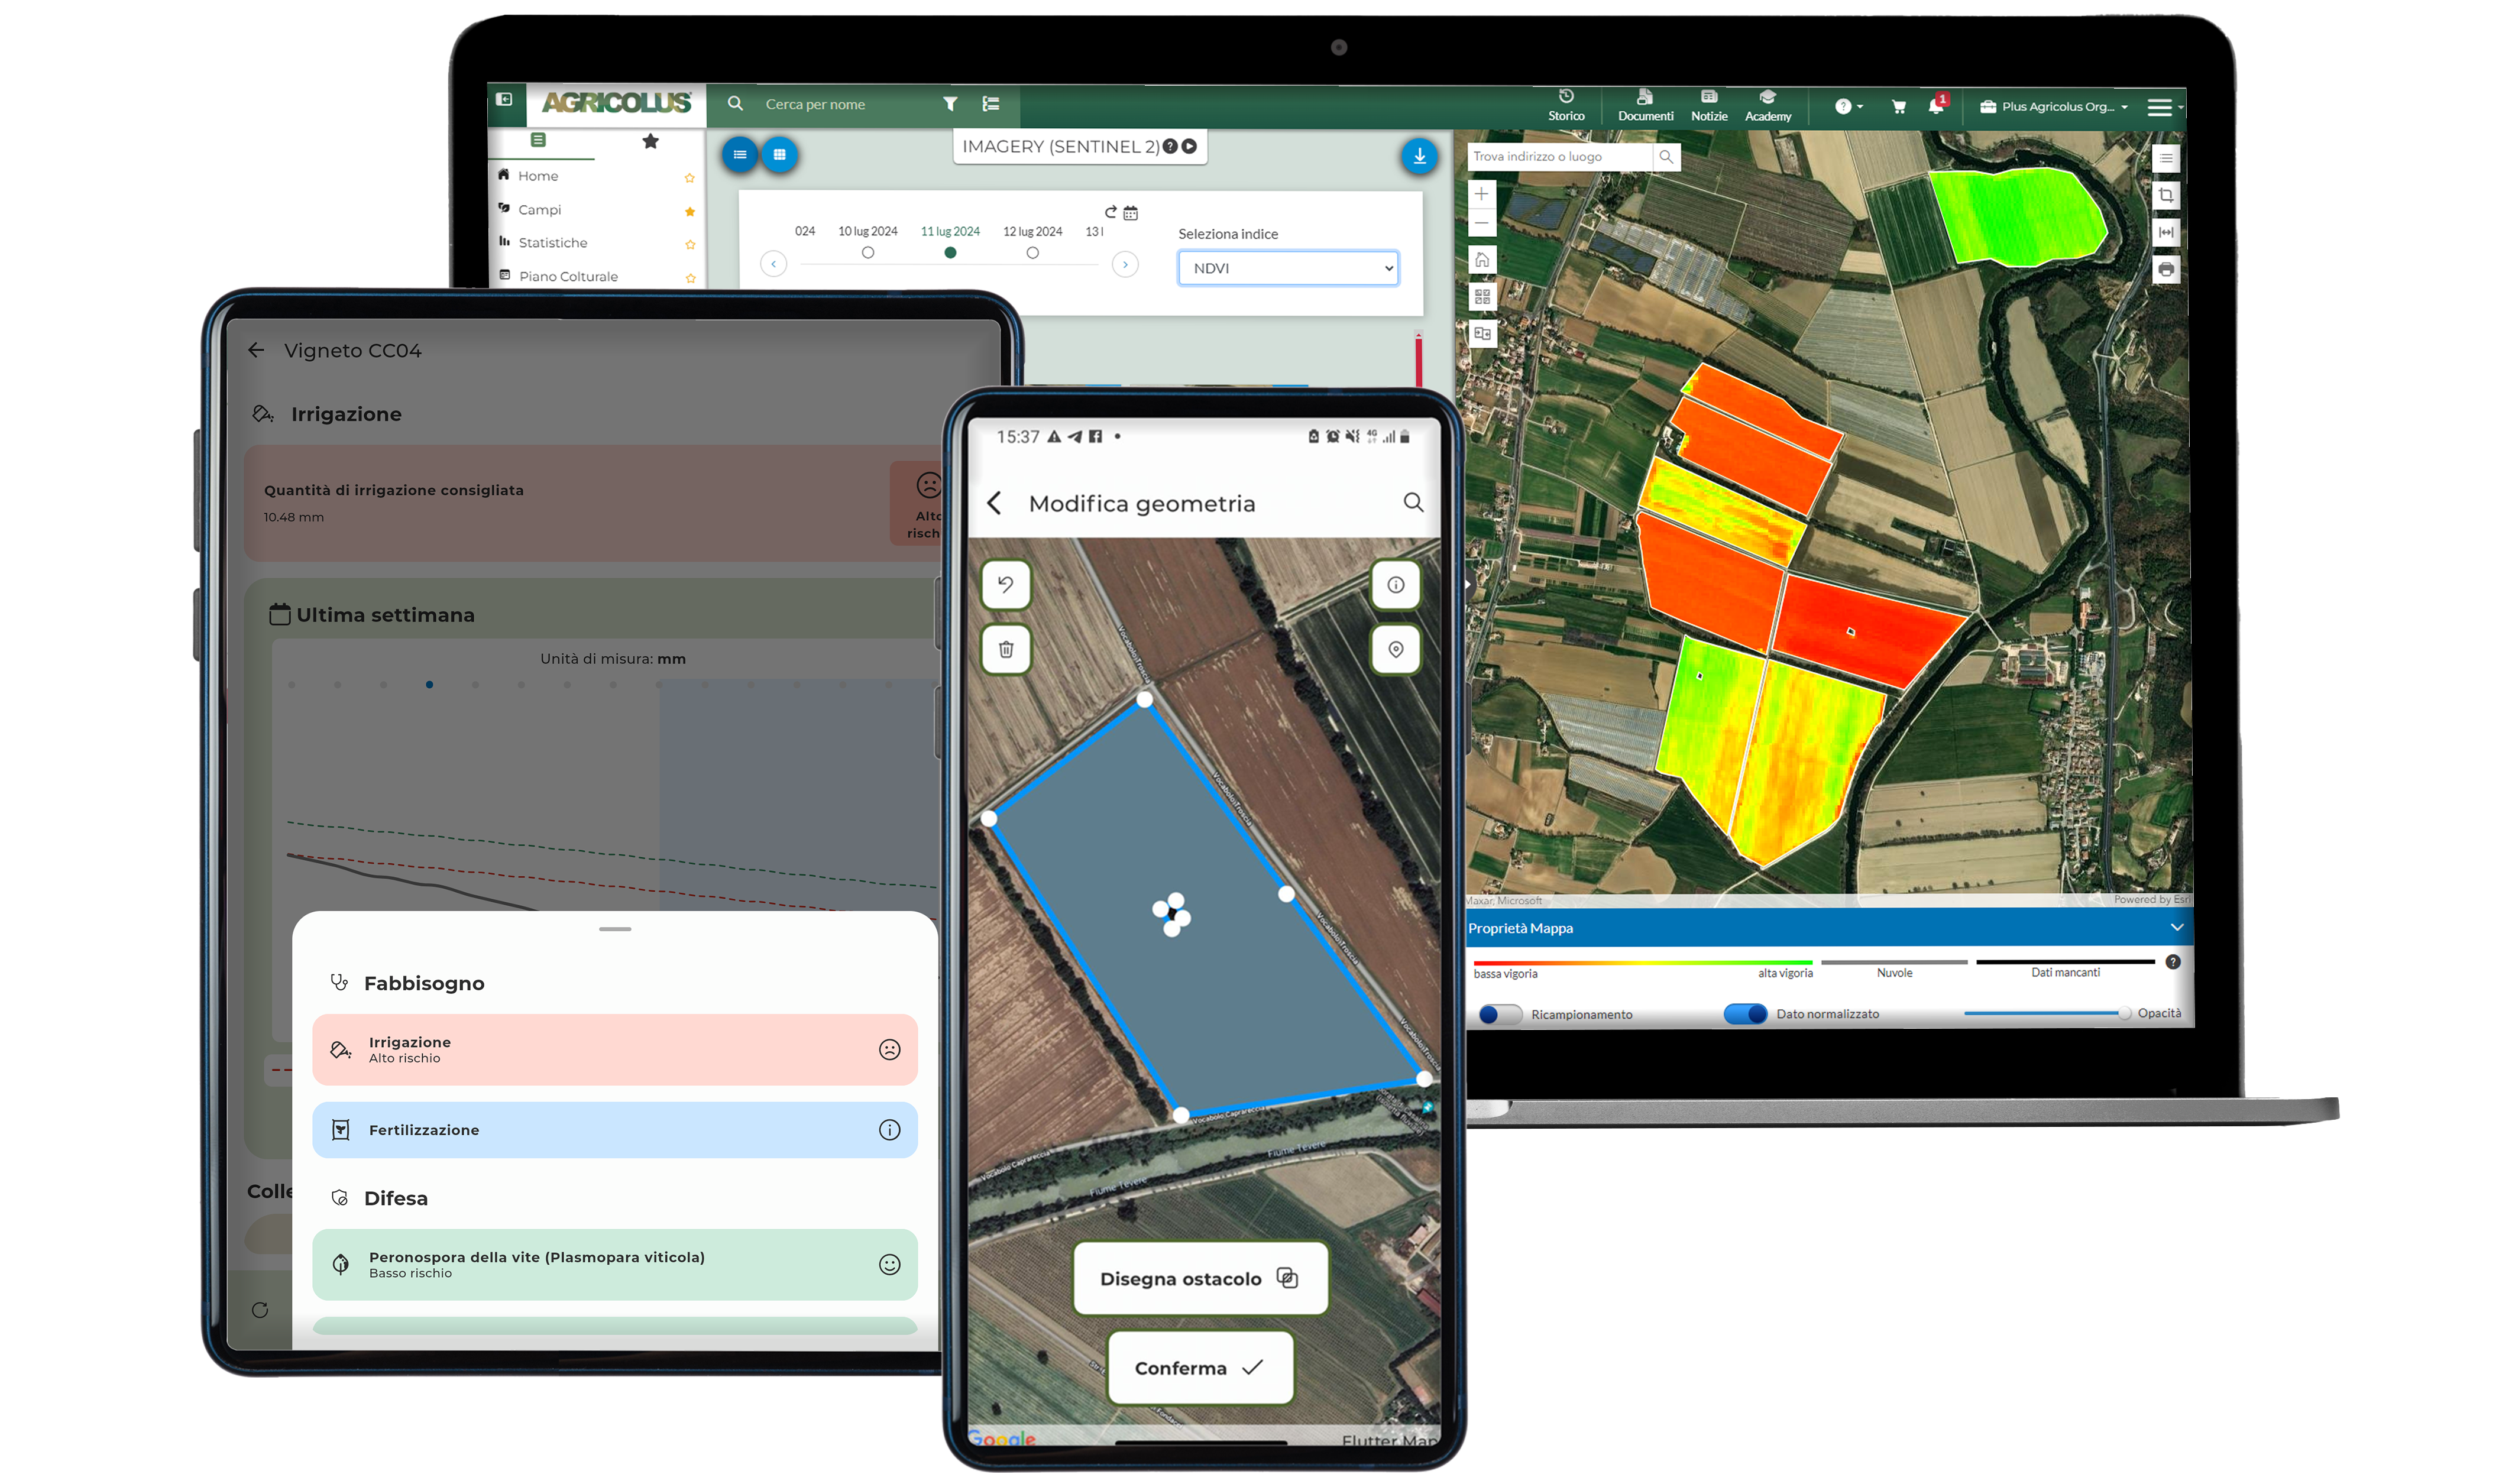Image resolution: width=2512 pixels, height=1484 pixels.
Task: Click the trash delete button on the phone map
Action: click(x=1006, y=650)
